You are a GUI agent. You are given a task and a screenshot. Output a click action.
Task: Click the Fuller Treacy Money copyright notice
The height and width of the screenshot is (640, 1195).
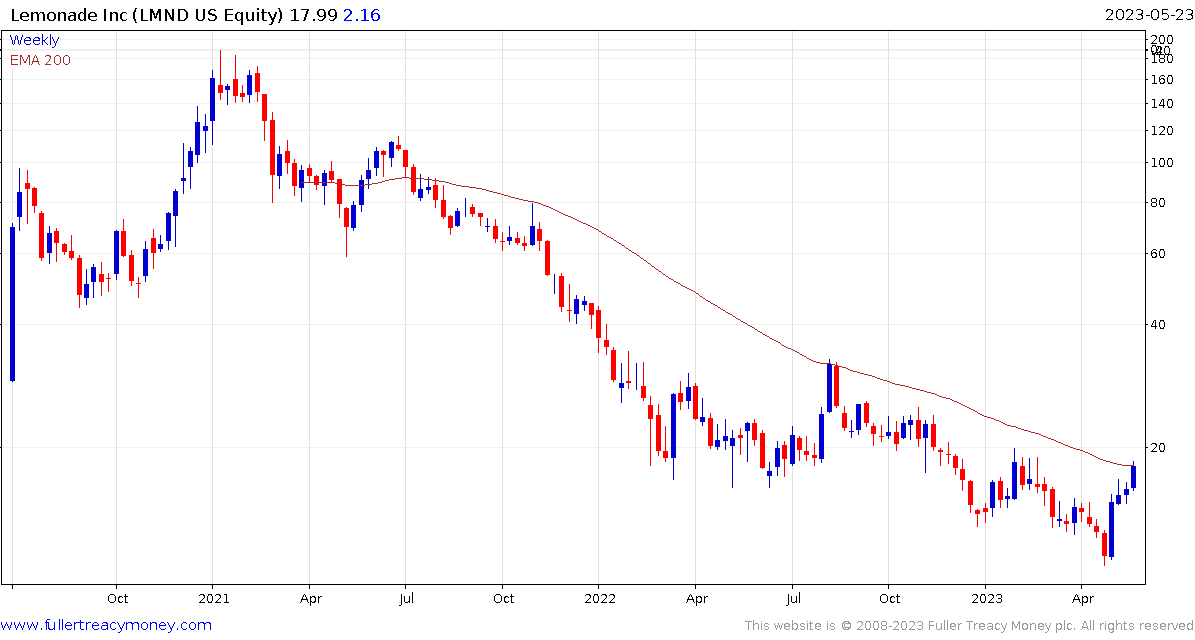coord(968,626)
